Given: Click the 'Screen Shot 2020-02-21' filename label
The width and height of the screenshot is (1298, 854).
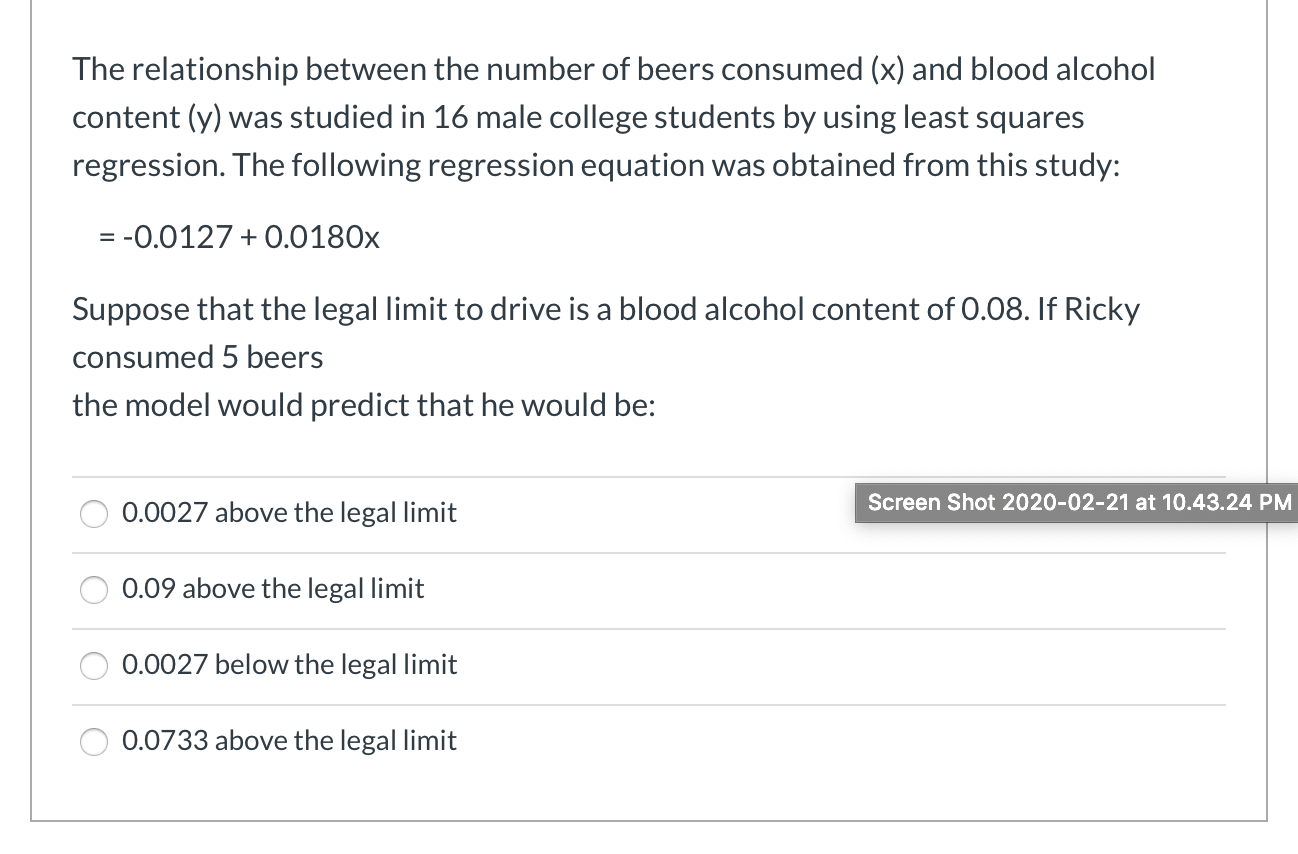Looking at the screenshot, I should point(1075,503).
